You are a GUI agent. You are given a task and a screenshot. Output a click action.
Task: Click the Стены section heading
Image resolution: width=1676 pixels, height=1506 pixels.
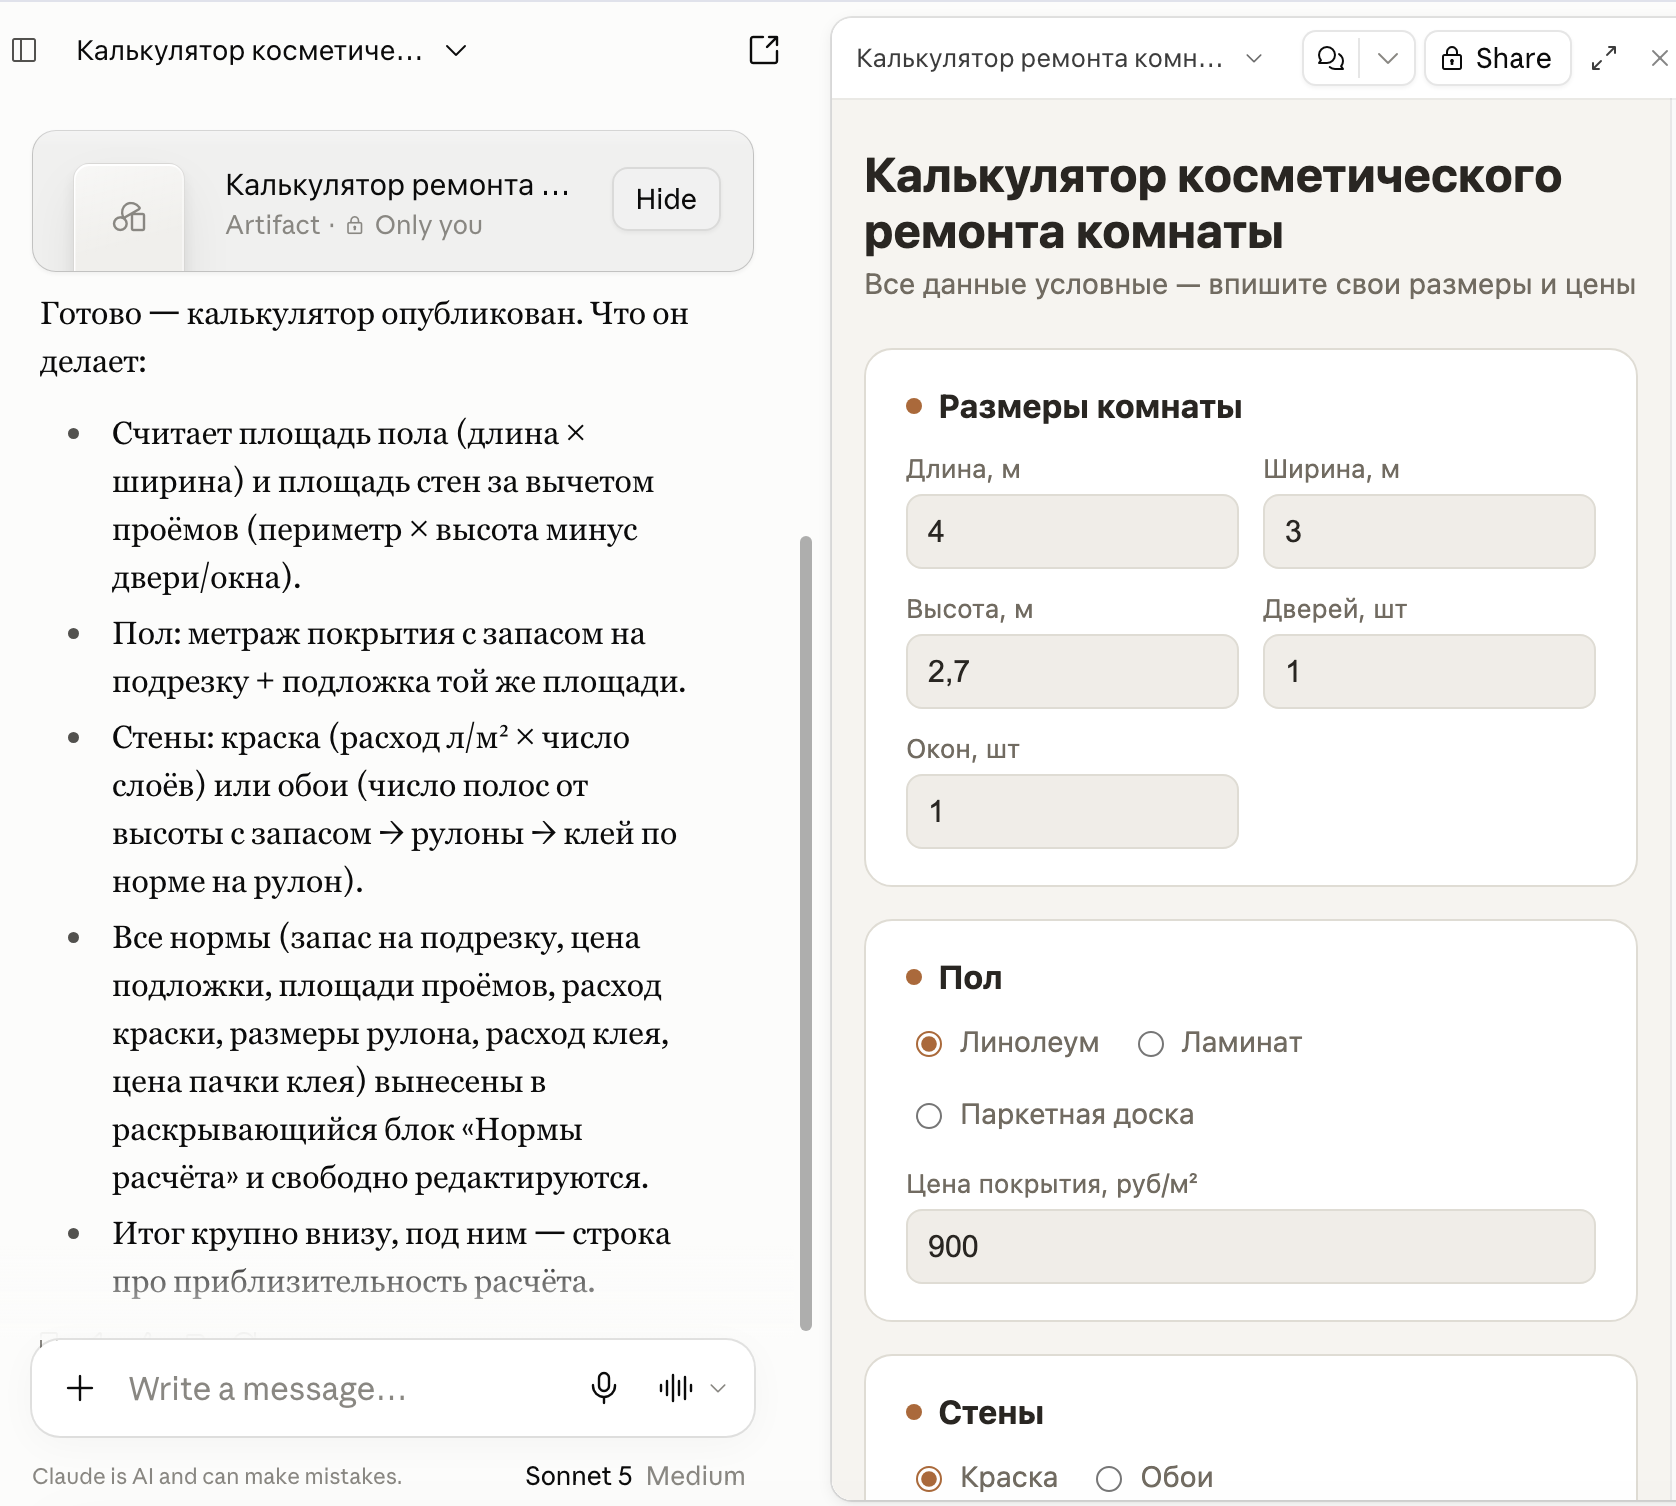(x=991, y=1413)
